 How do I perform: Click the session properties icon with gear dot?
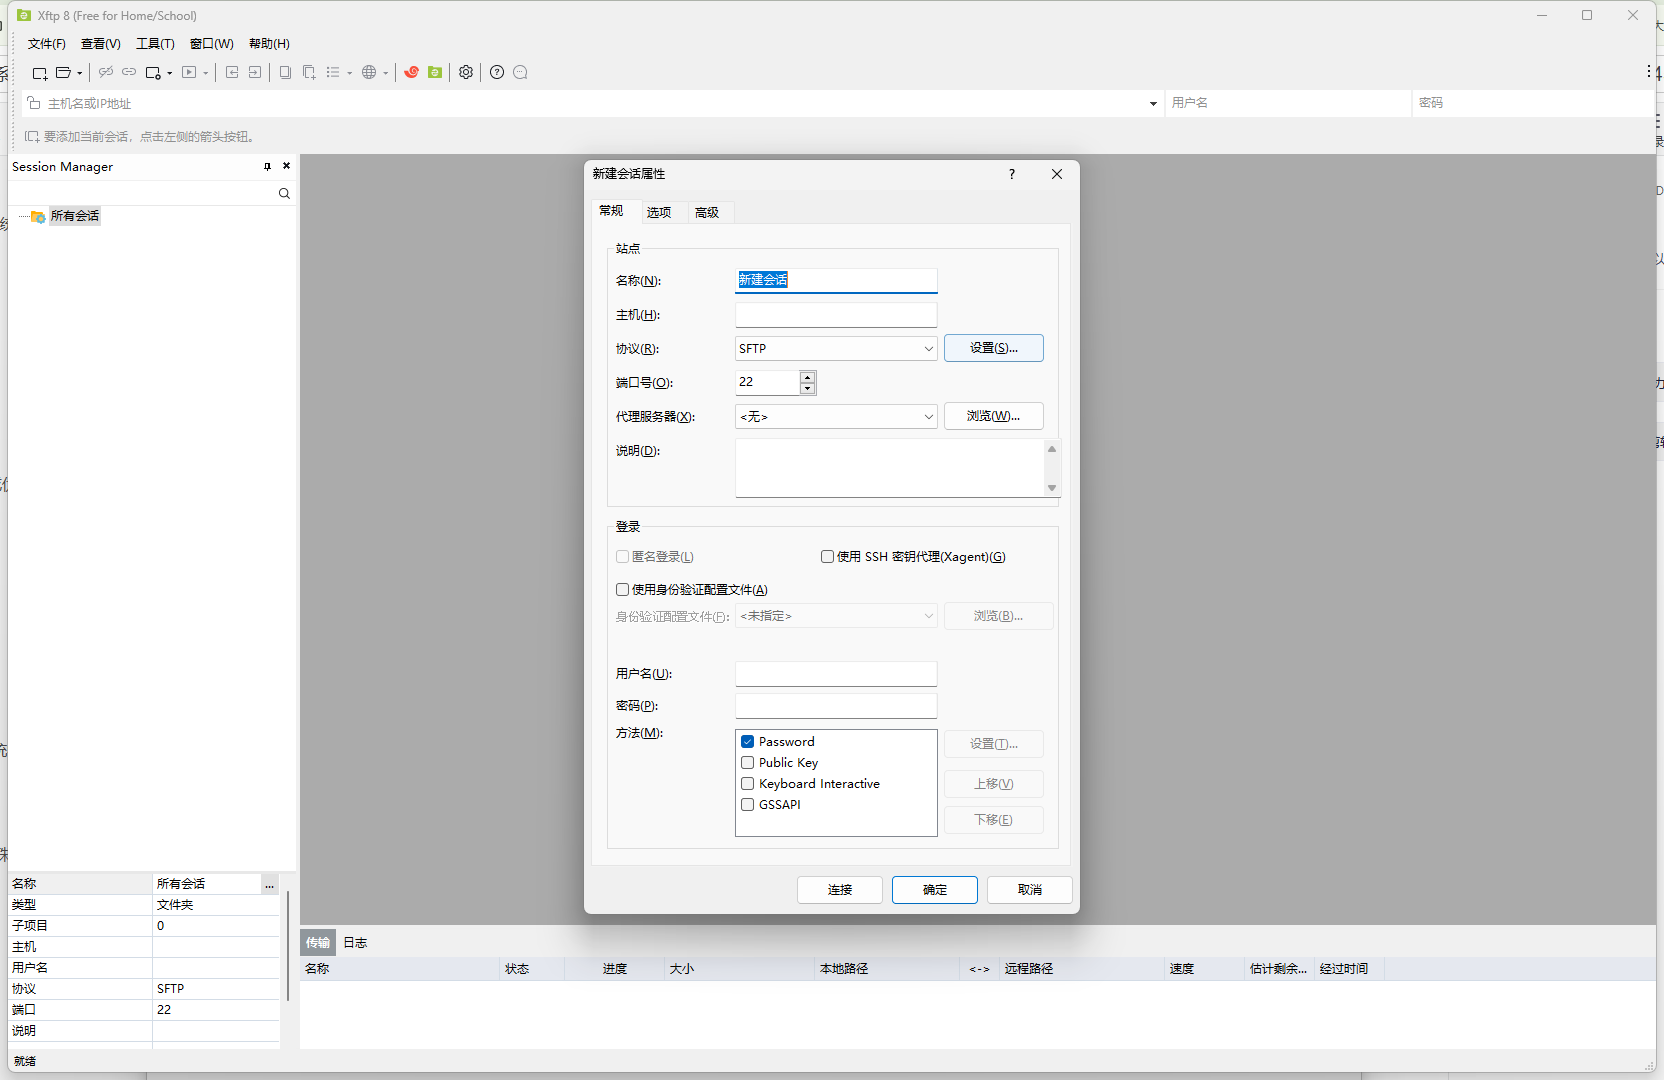[153, 73]
